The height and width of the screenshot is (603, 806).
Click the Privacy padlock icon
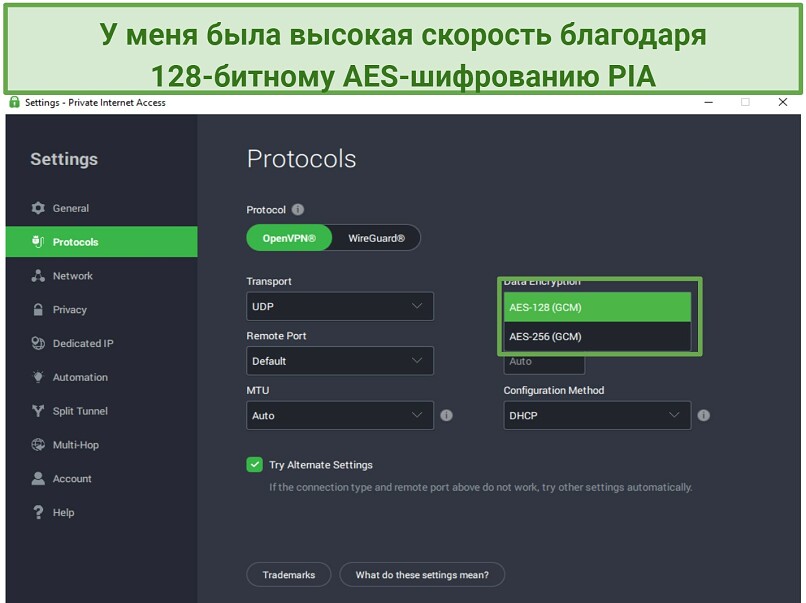(38, 309)
